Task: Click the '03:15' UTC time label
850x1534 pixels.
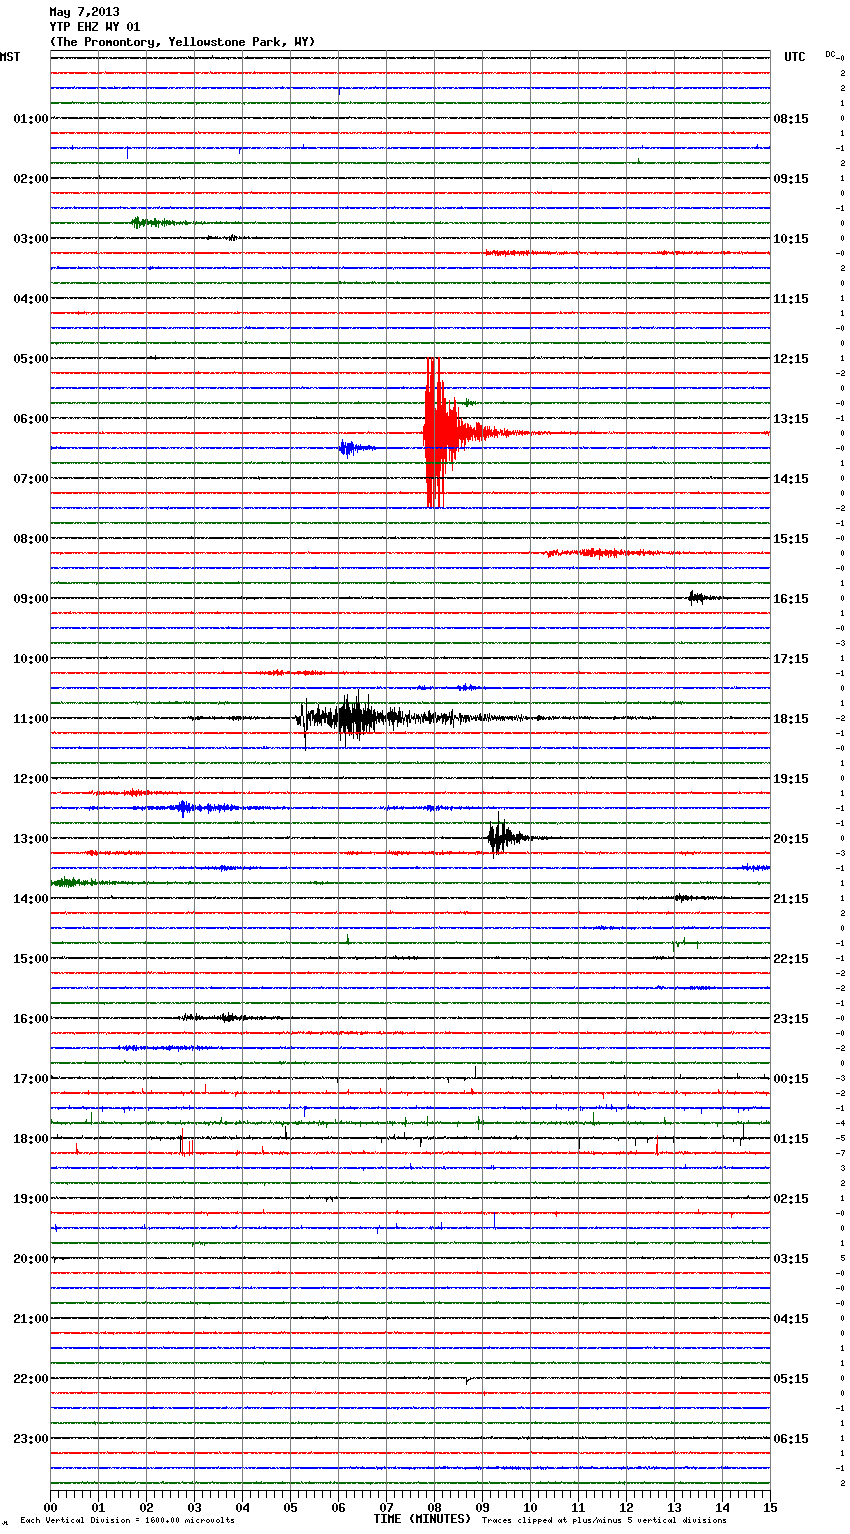Action: click(791, 1259)
